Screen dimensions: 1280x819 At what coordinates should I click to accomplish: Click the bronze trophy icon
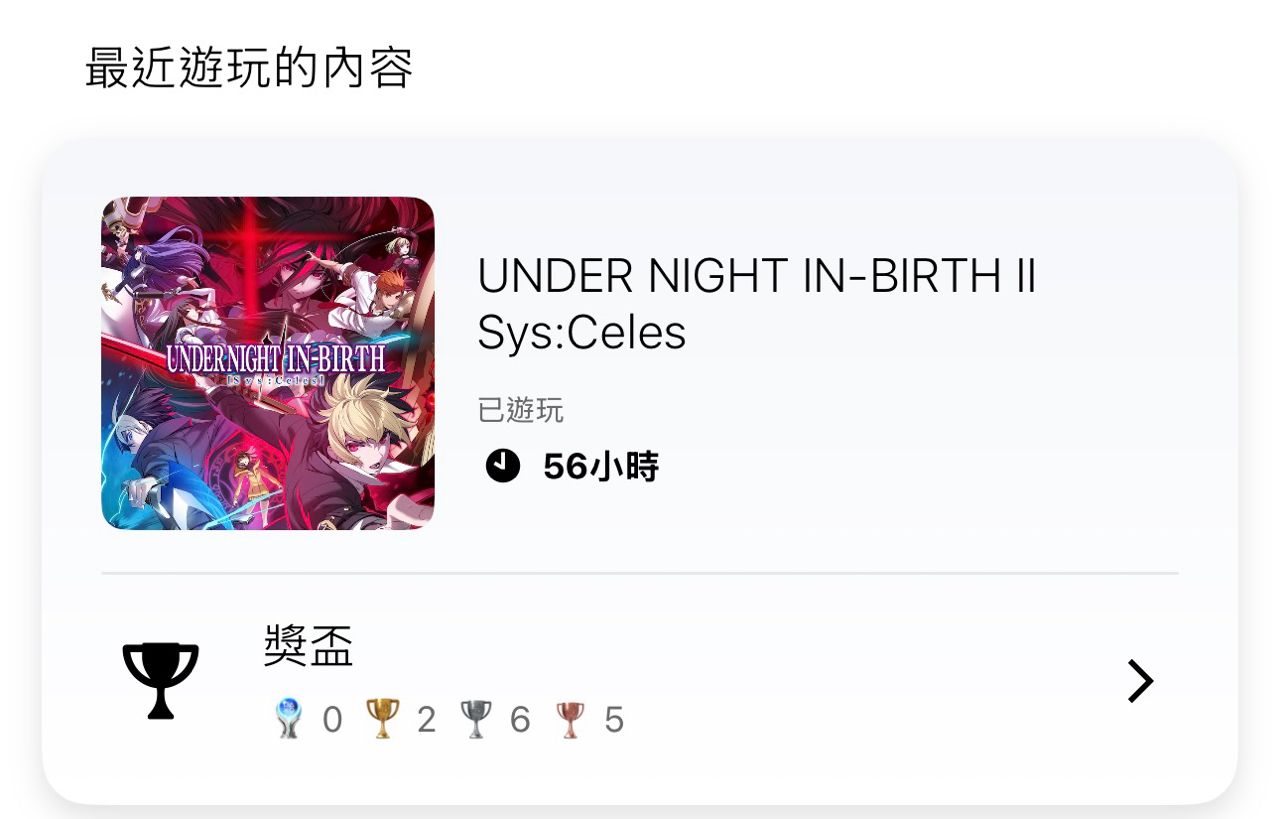(x=570, y=719)
